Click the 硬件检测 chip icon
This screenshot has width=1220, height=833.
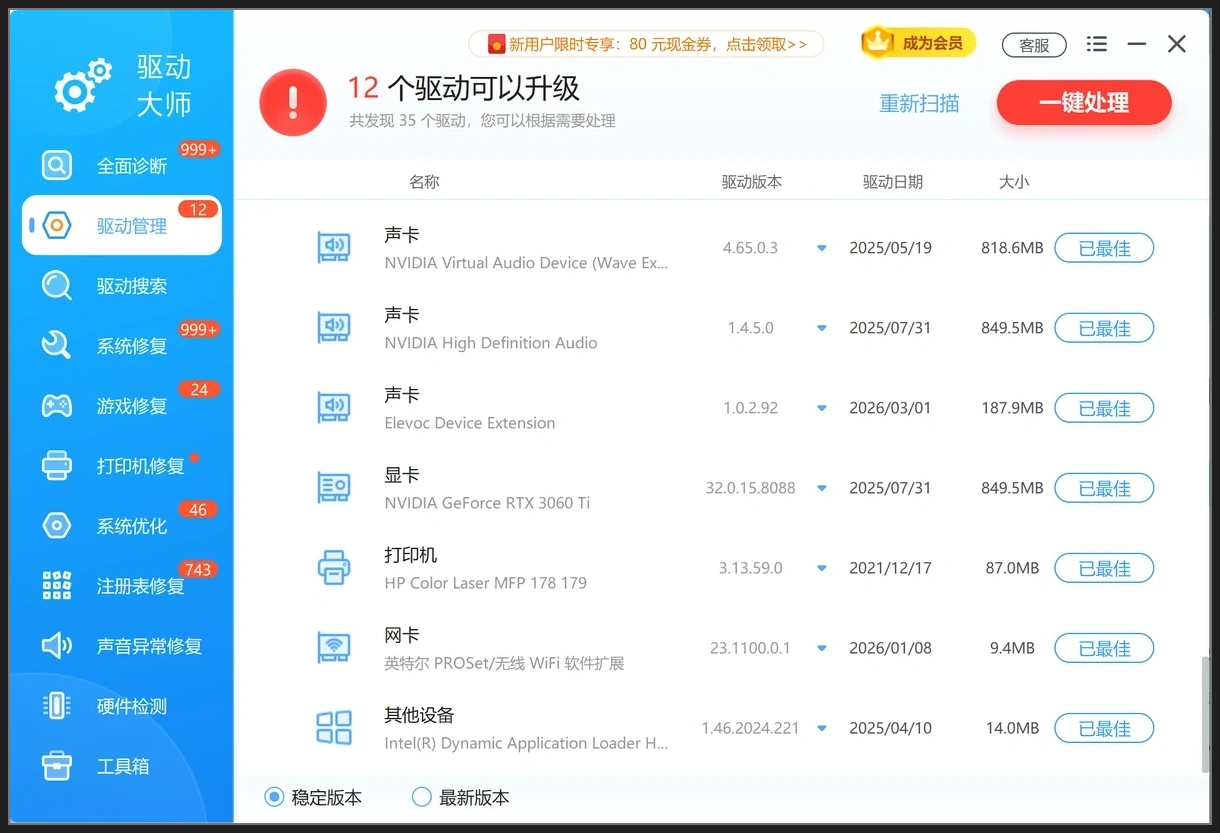click(57, 705)
